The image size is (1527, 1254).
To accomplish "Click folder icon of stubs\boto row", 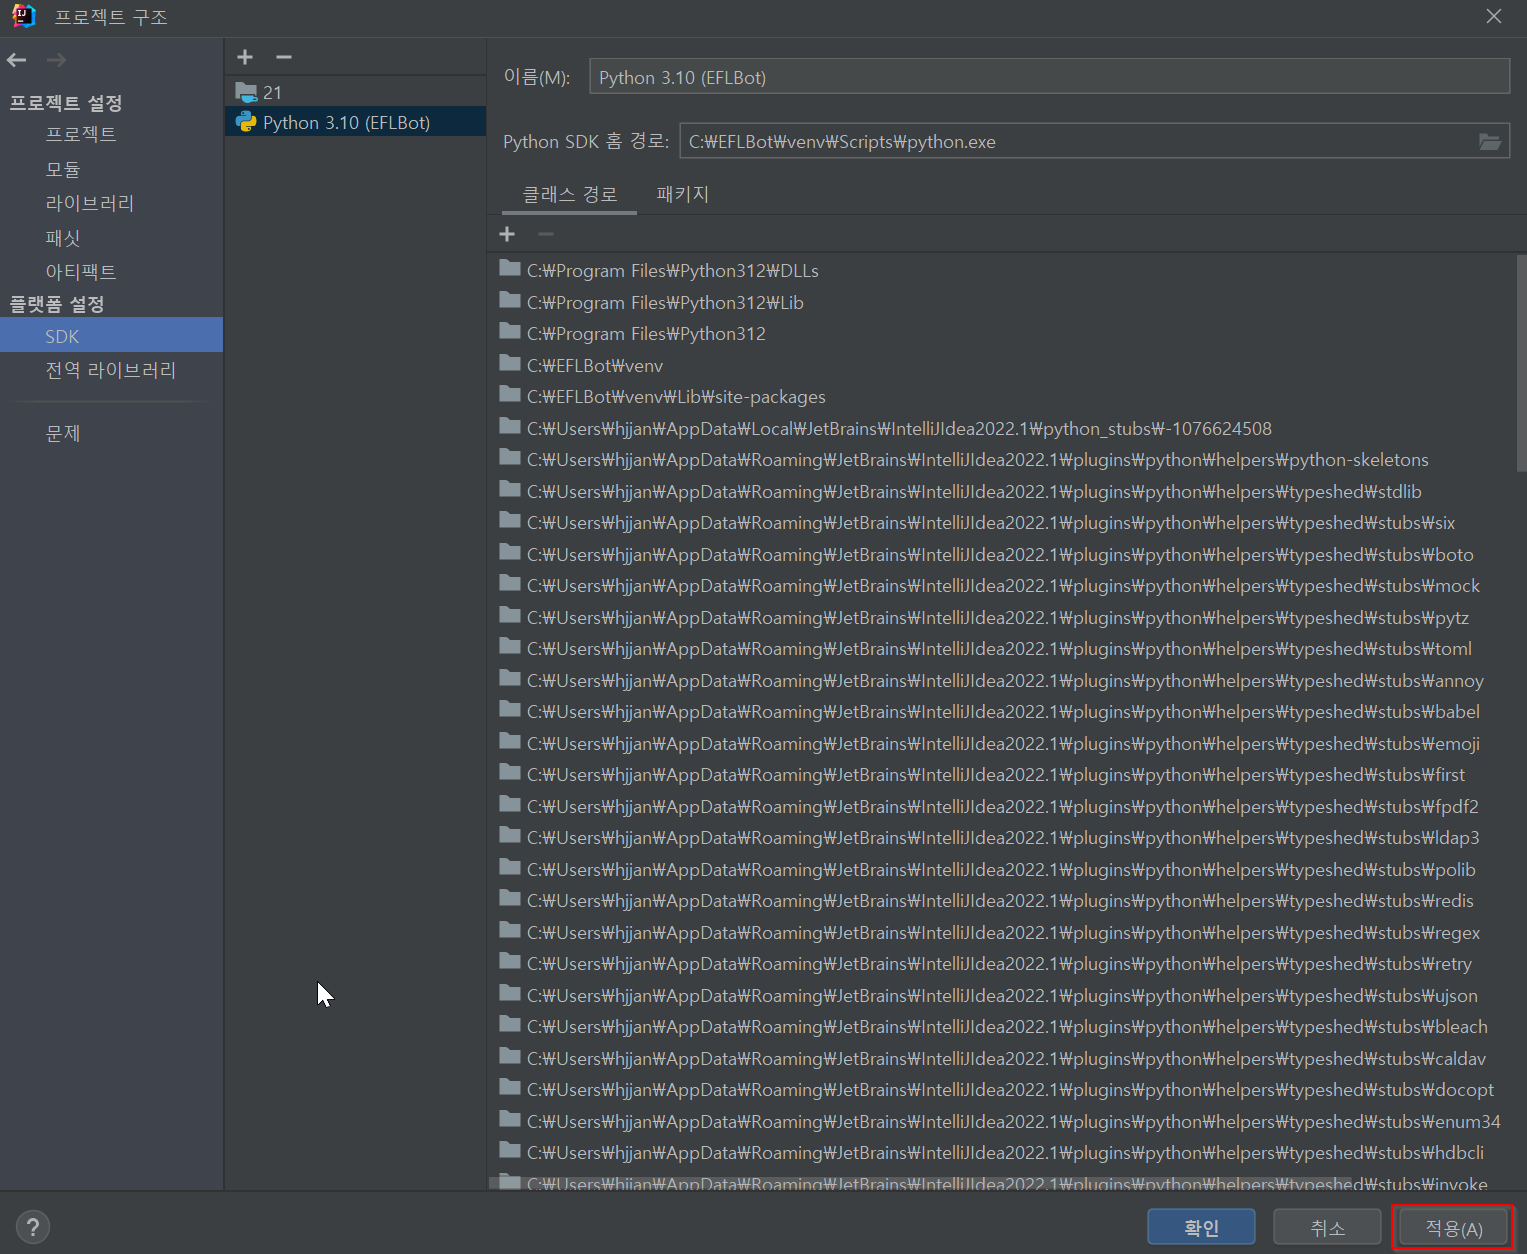I will click(x=510, y=552).
